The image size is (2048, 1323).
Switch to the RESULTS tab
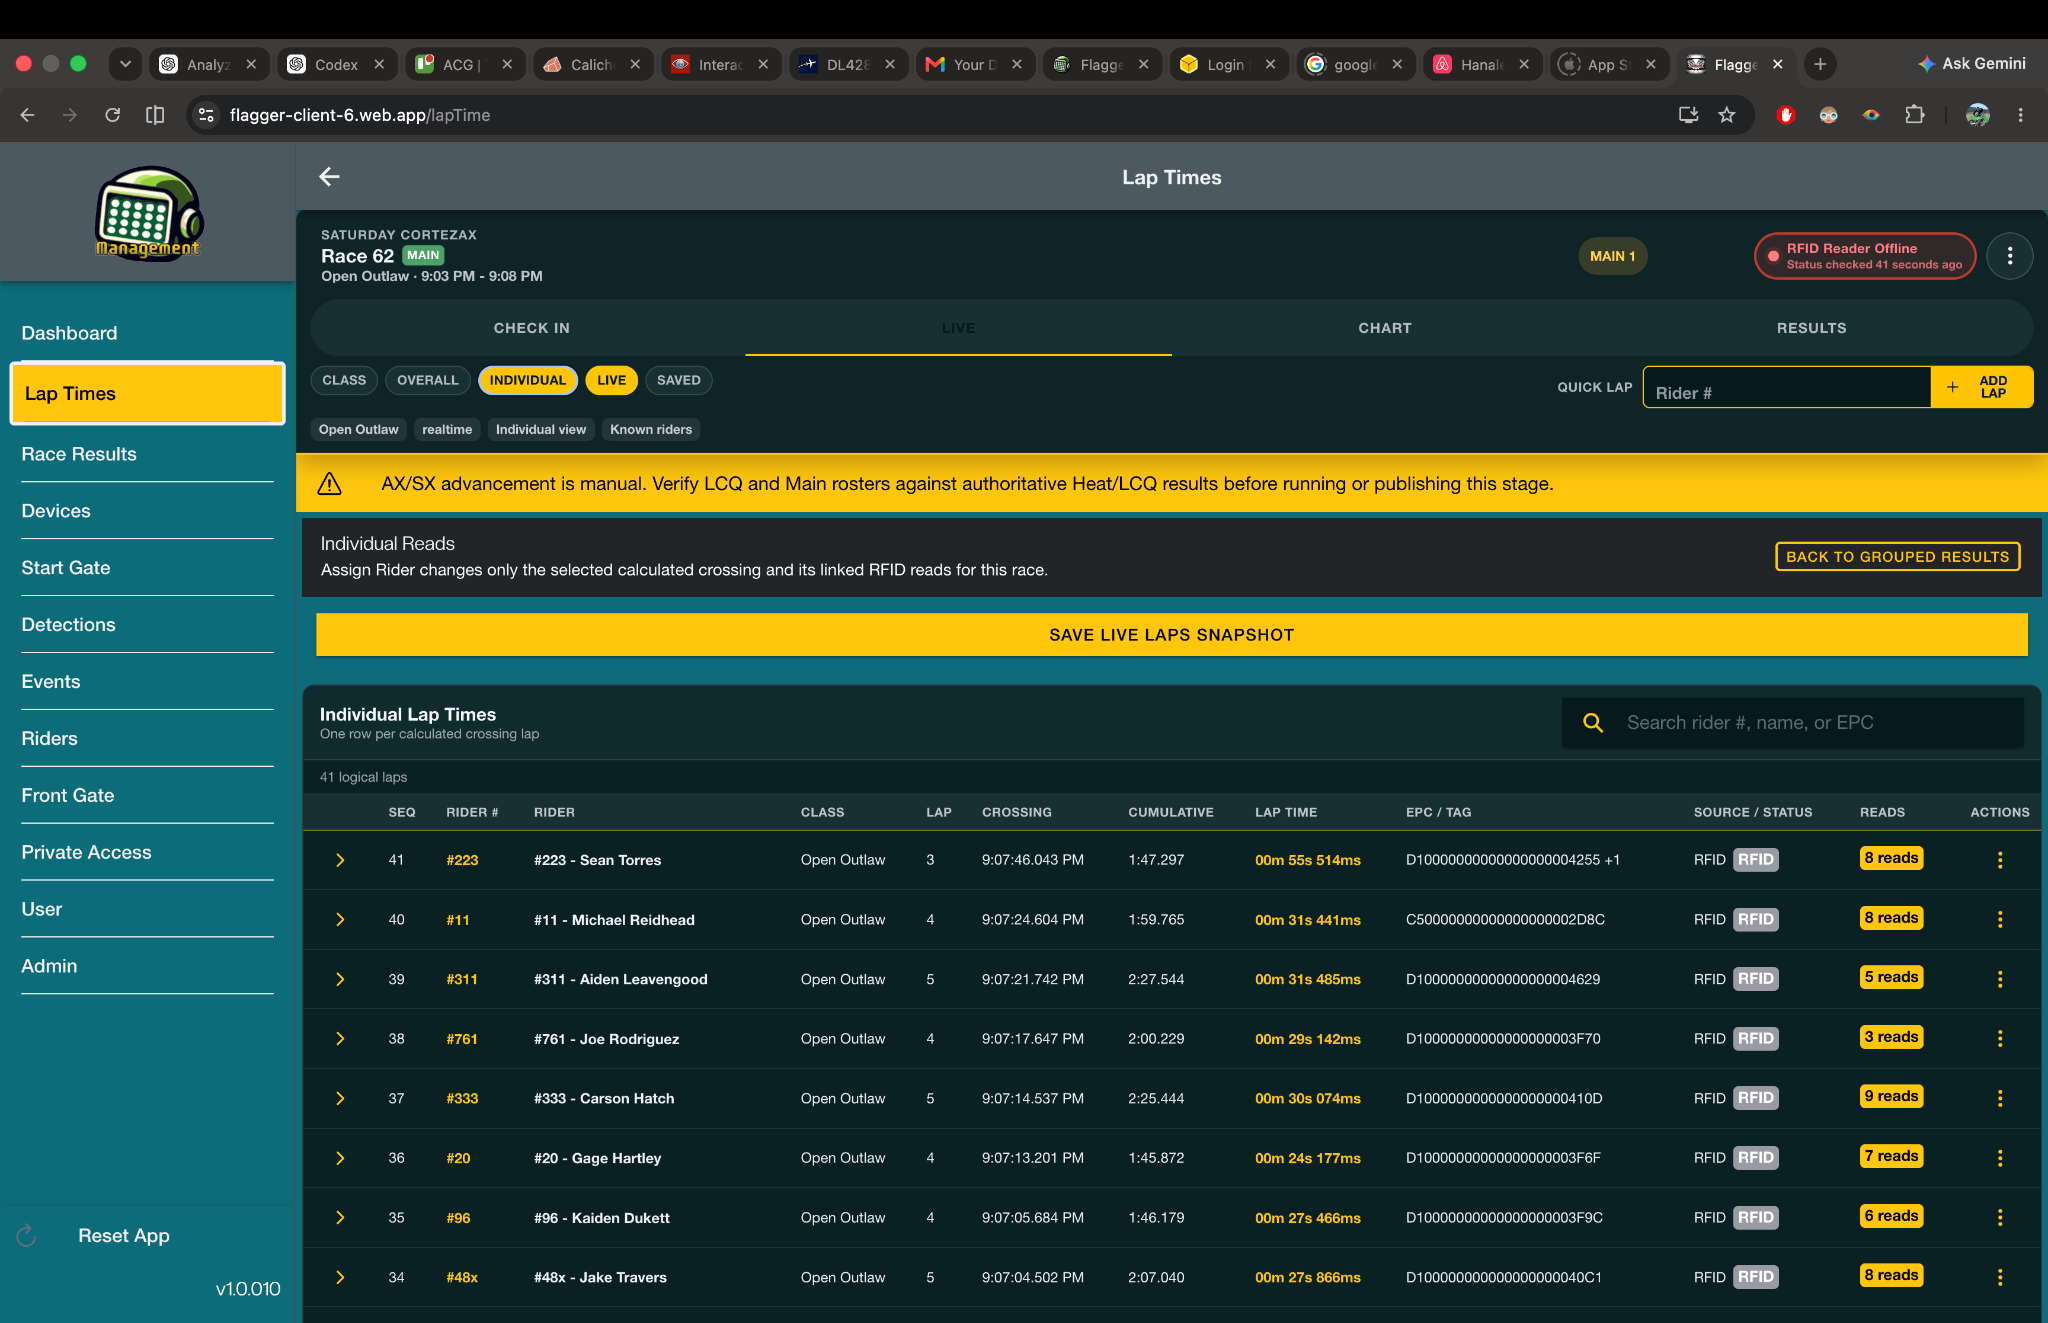pos(1811,328)
